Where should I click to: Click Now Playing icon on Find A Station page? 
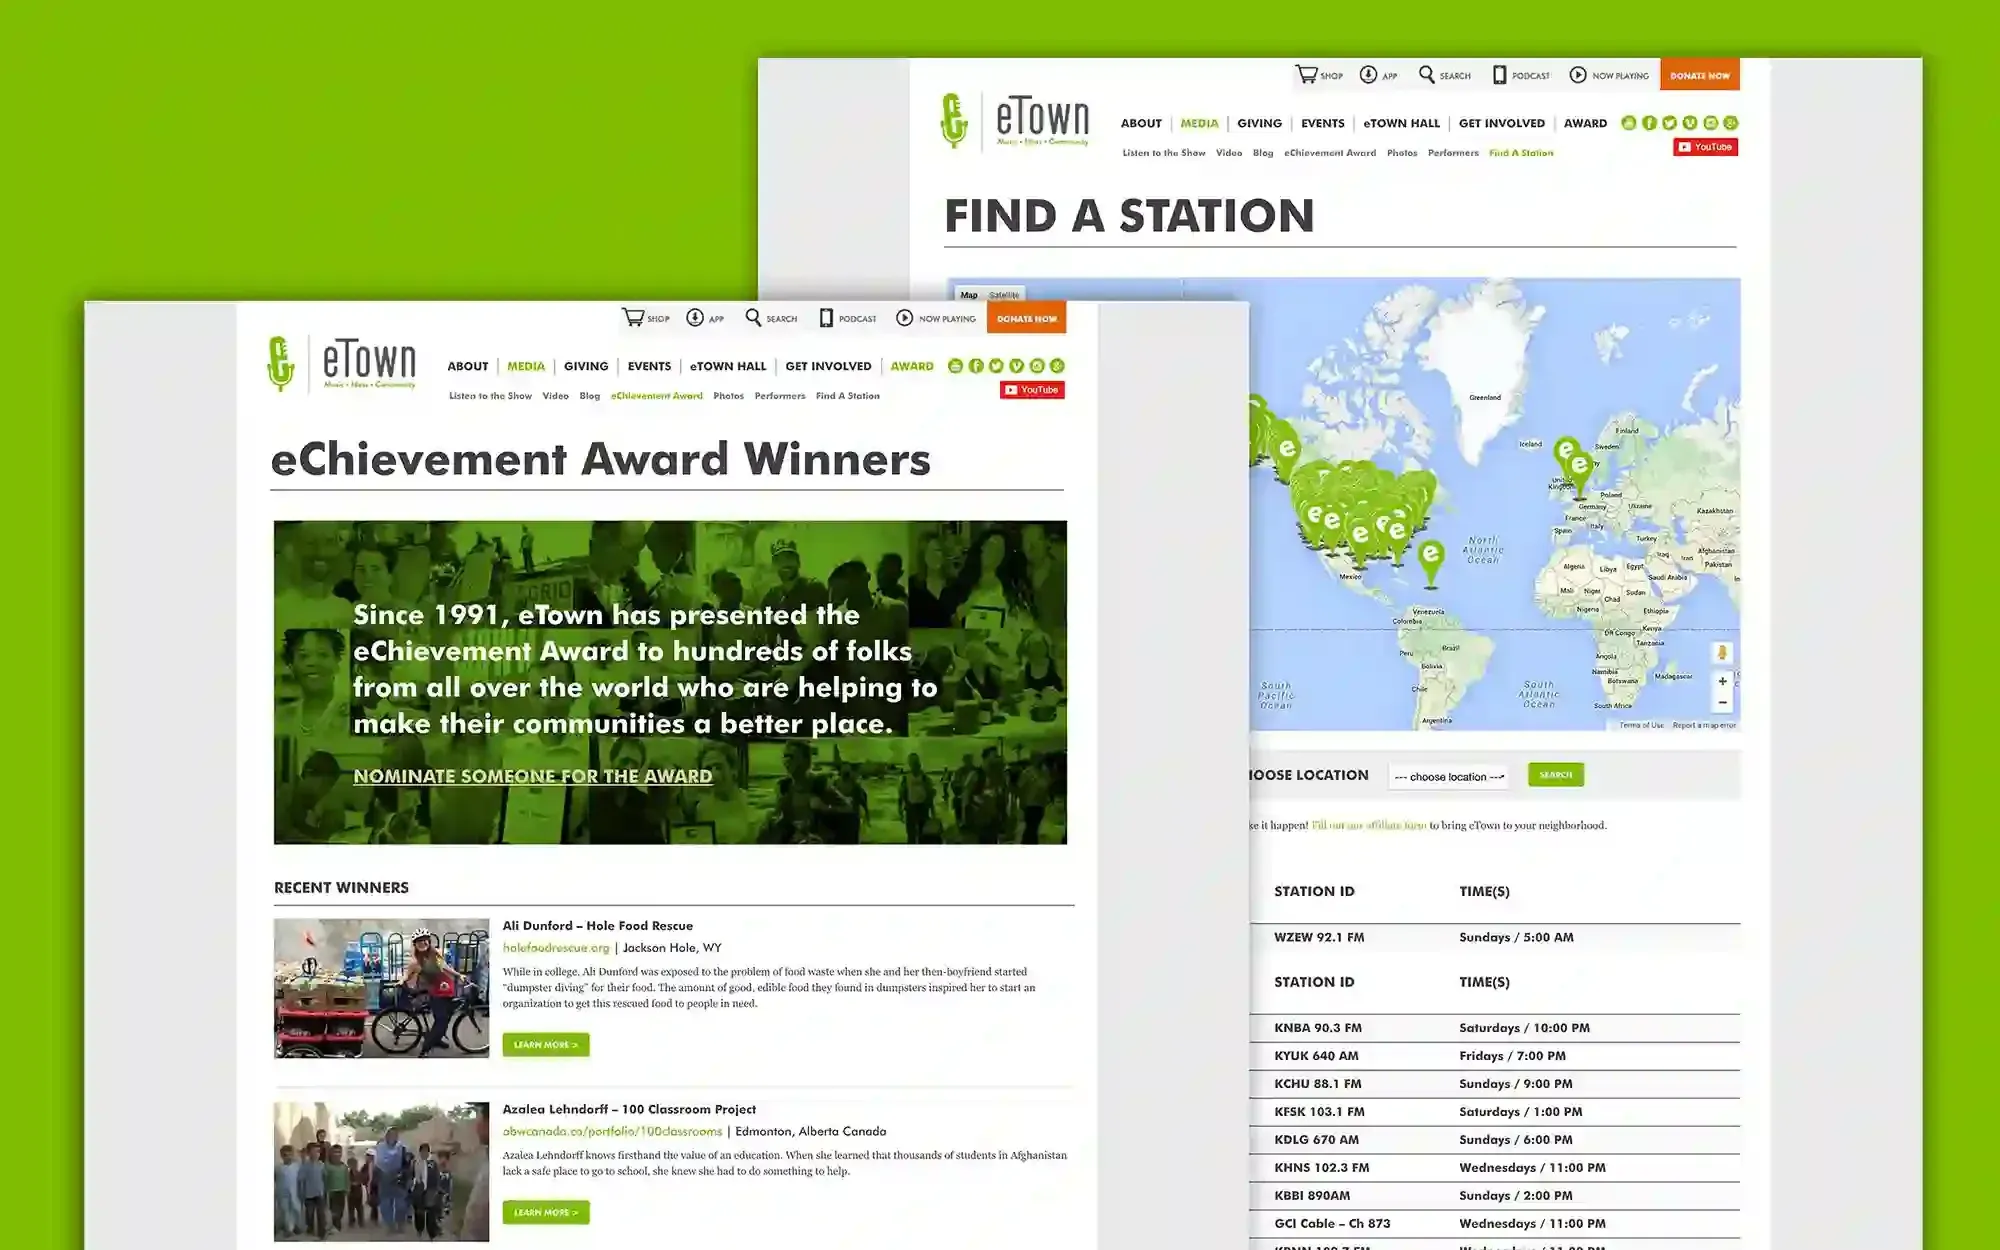tap(1578, 75)
